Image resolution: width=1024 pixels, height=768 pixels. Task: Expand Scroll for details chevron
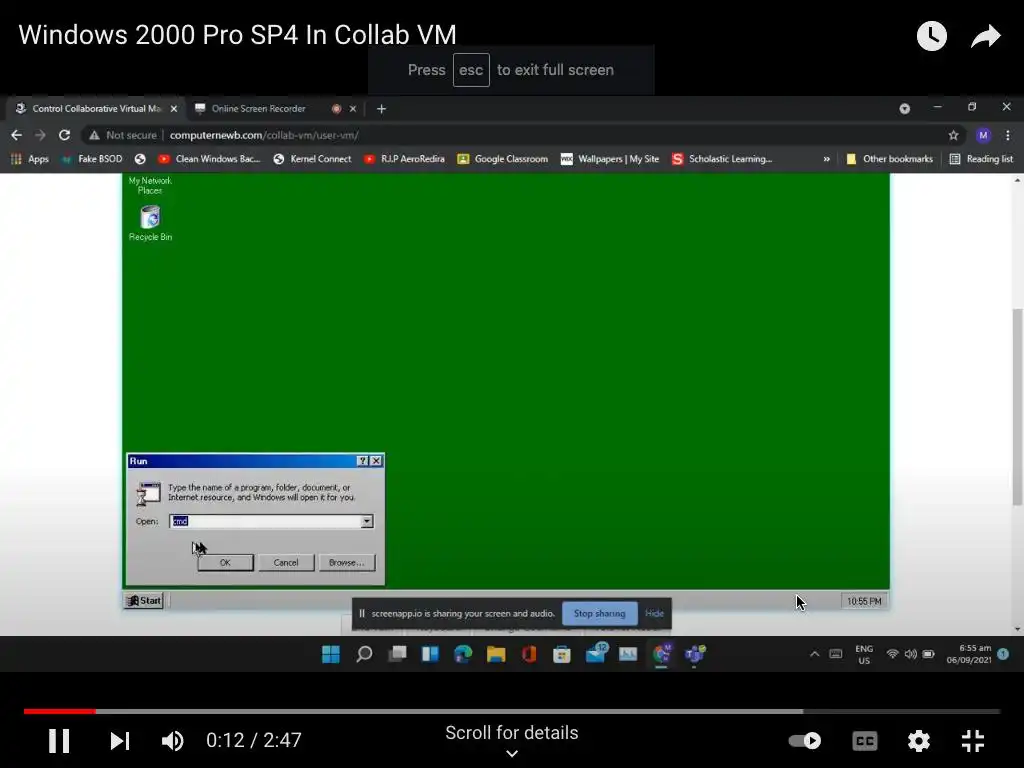512,754
